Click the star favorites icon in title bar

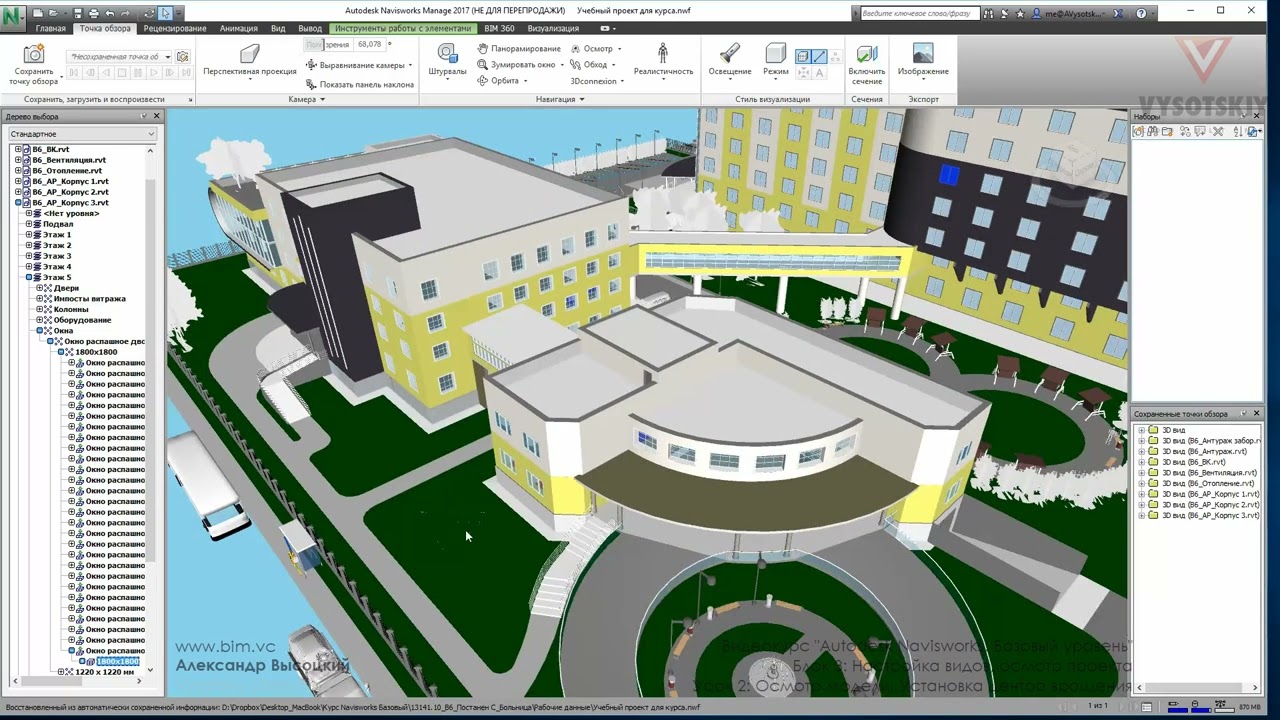(1019, 14)
